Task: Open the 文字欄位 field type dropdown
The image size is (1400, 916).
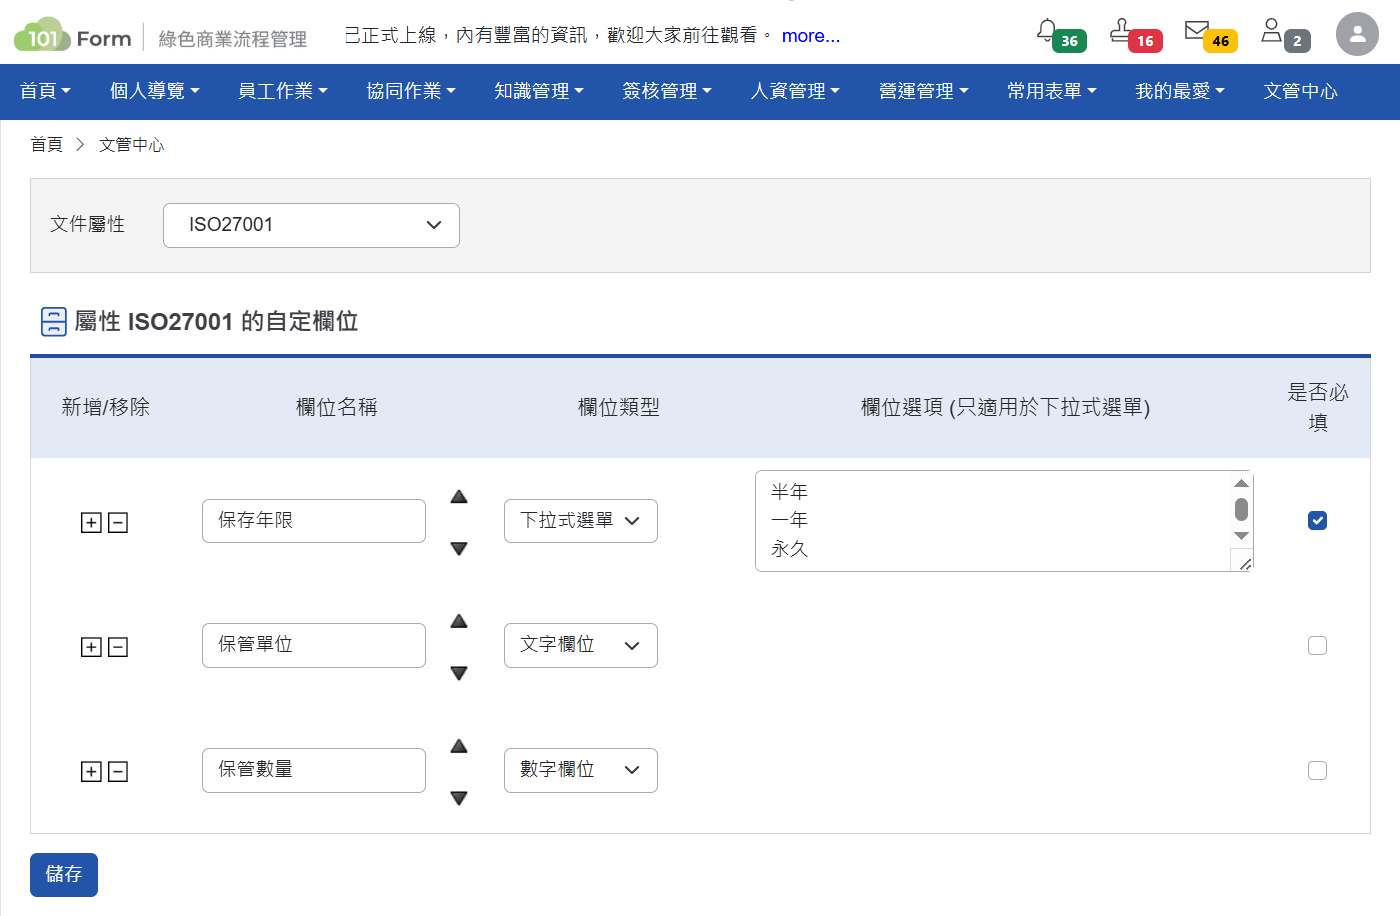Action: 580,645
